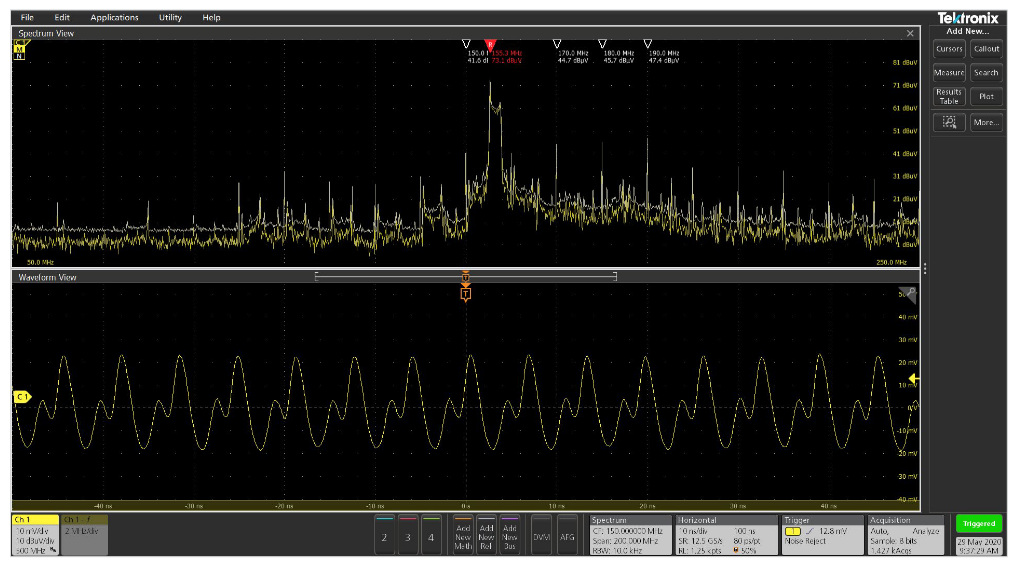Select the spectrum marker at 150.0 MHz

tap(466, 44)
